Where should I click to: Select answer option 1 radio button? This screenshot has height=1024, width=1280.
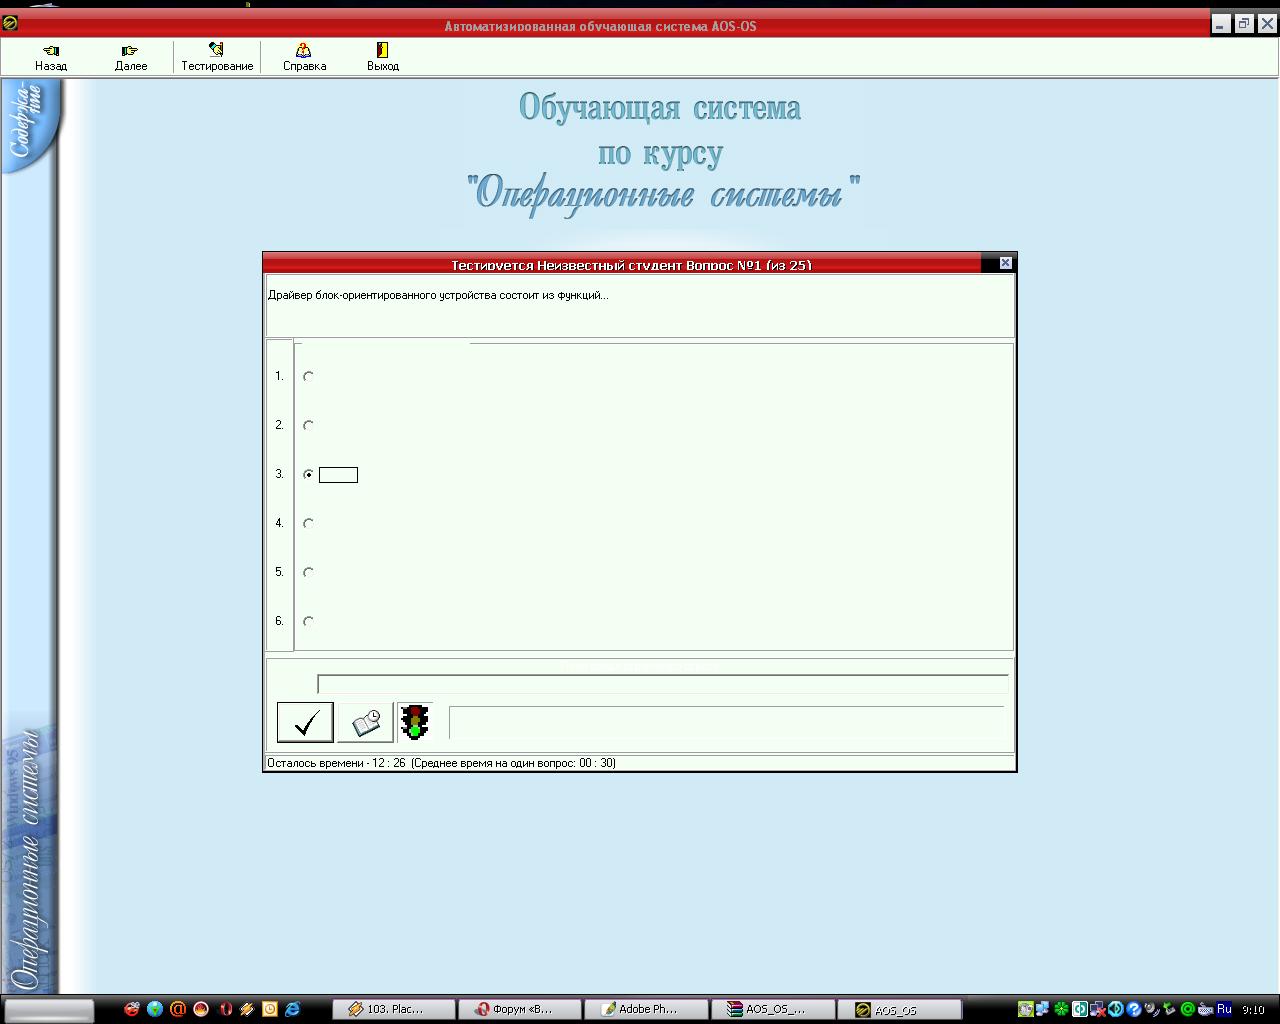[x=308, y=377]
